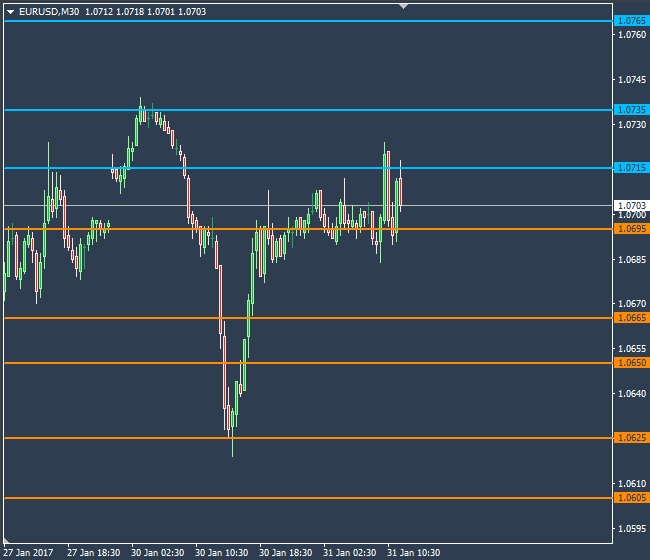Click the chart shift triangle marker at top

(403, 6)
